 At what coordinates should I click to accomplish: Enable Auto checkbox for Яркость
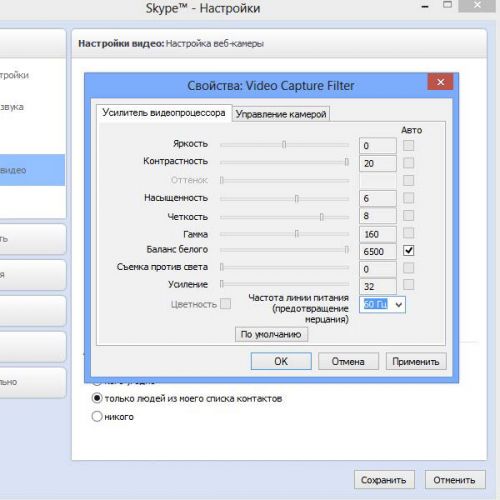pyautogui.click(x=408, y=145)
